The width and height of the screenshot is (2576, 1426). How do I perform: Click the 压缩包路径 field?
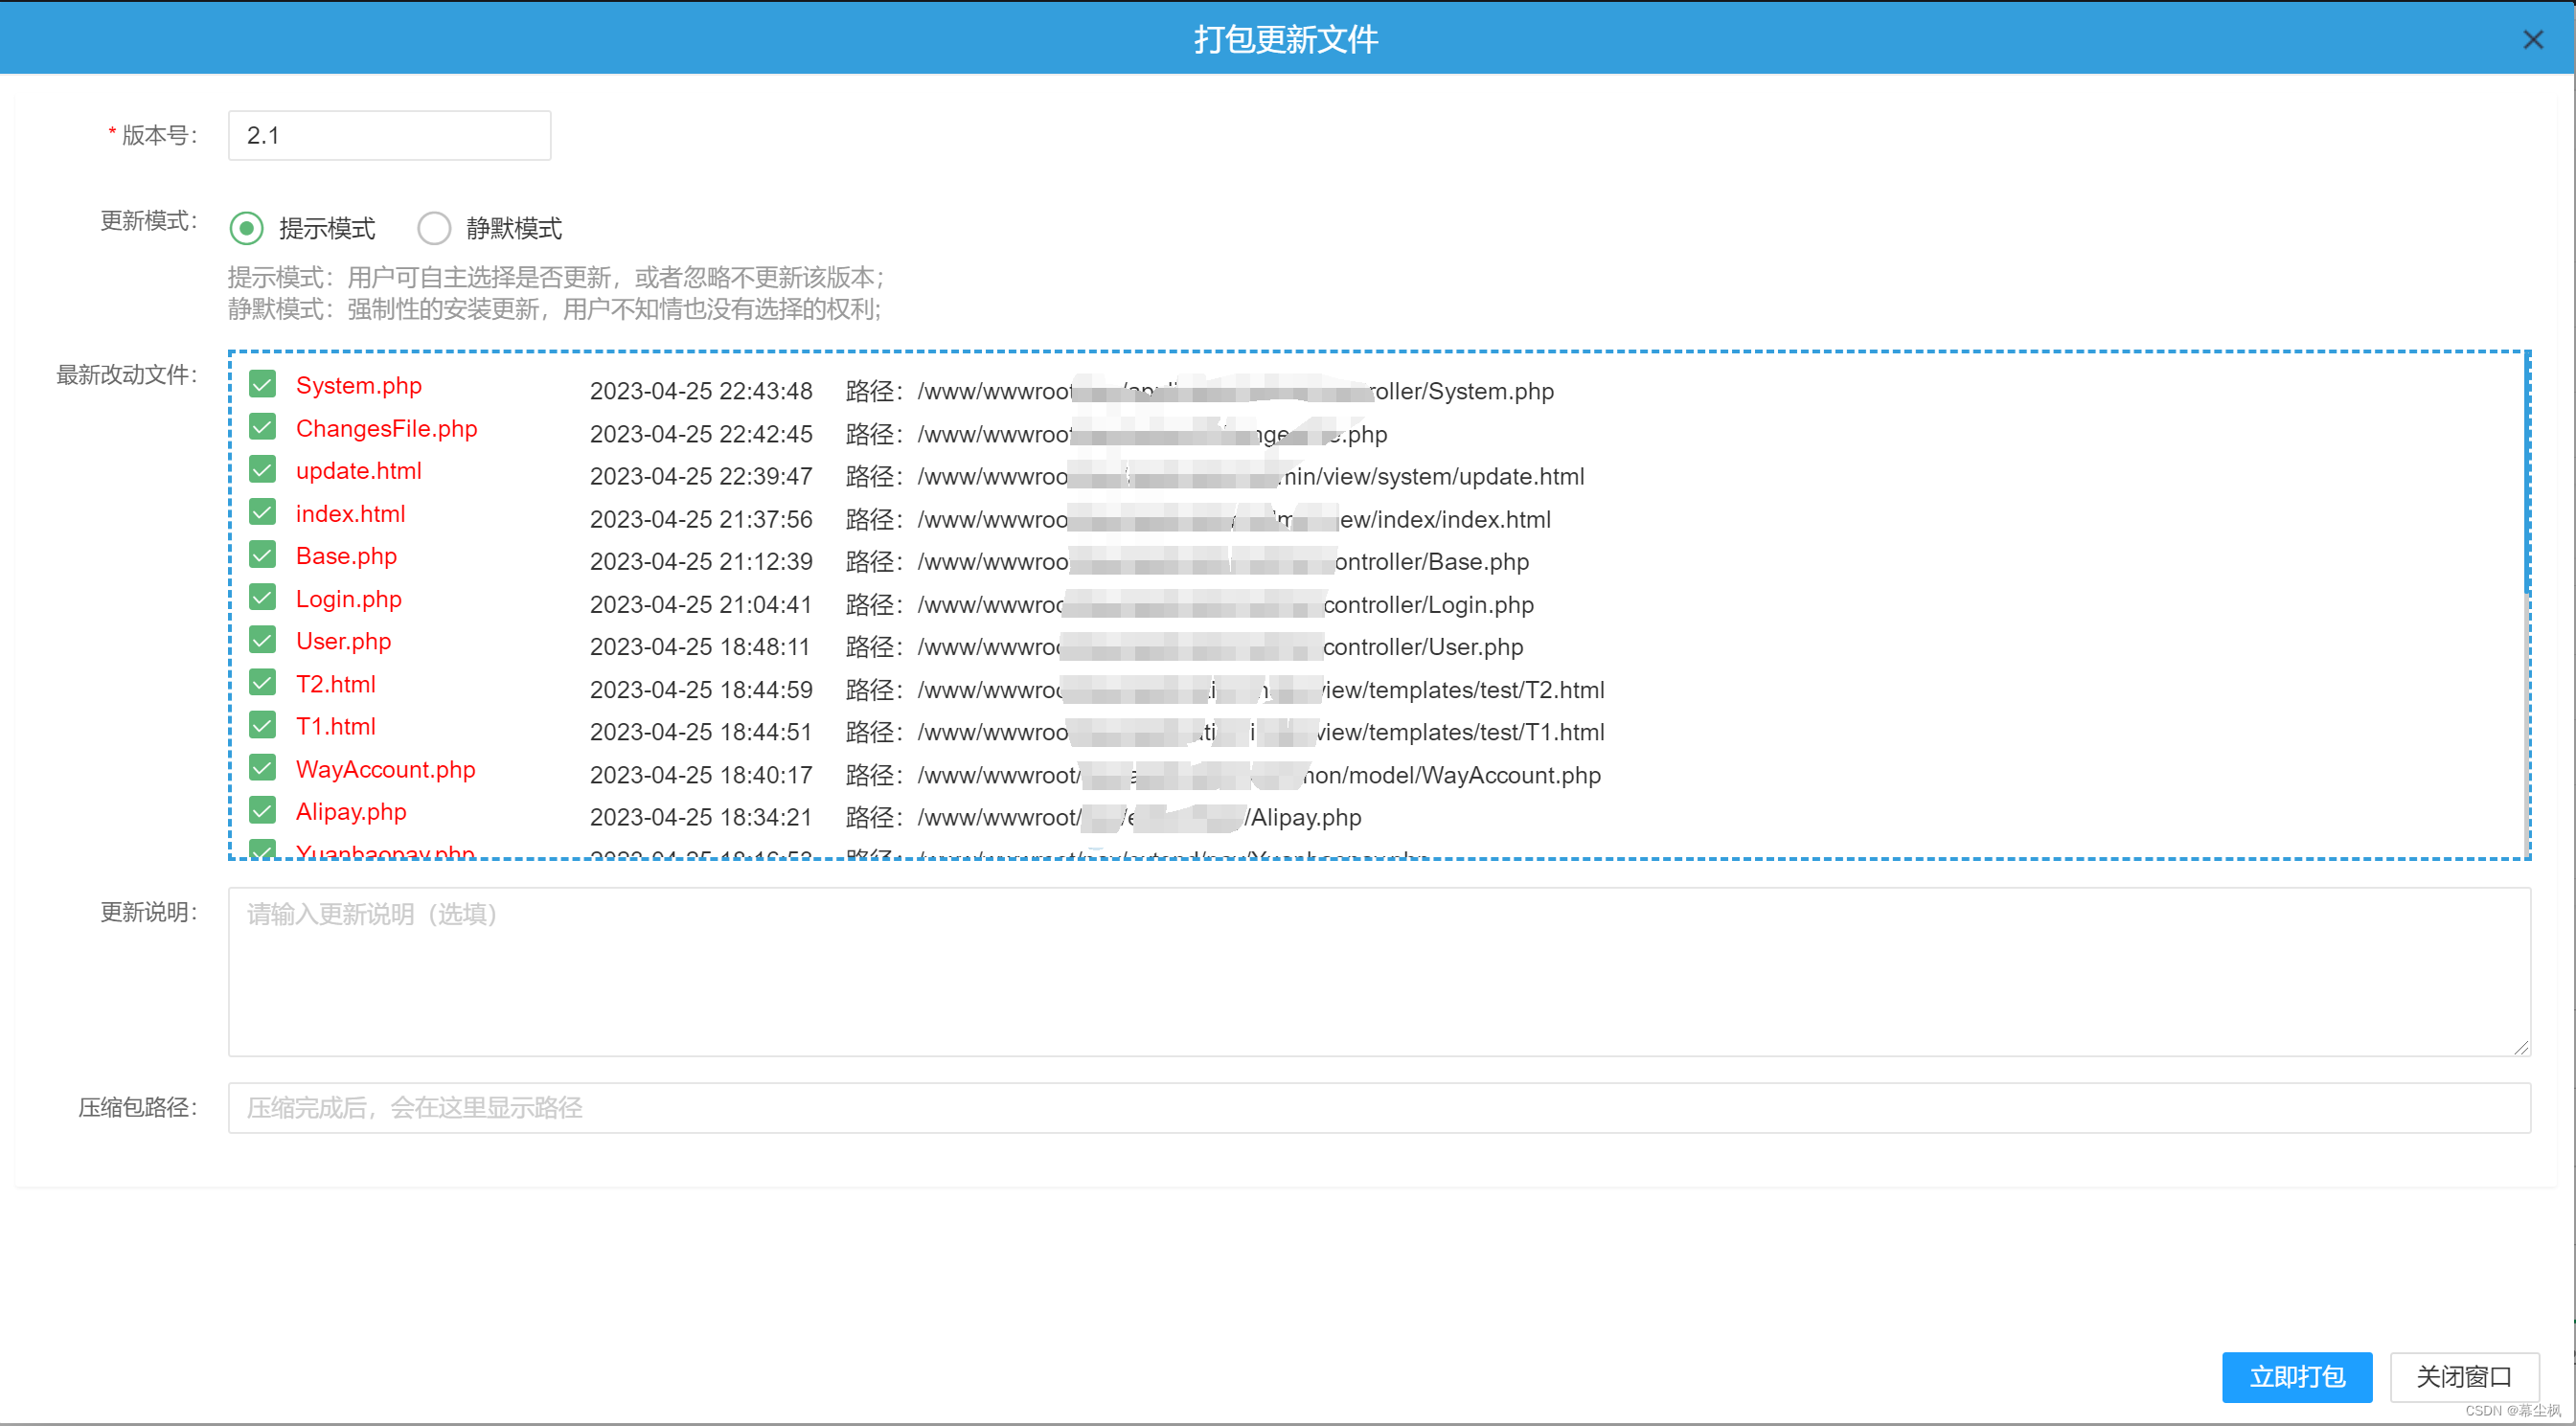pyautogui.click(x=1379, y=1107)
